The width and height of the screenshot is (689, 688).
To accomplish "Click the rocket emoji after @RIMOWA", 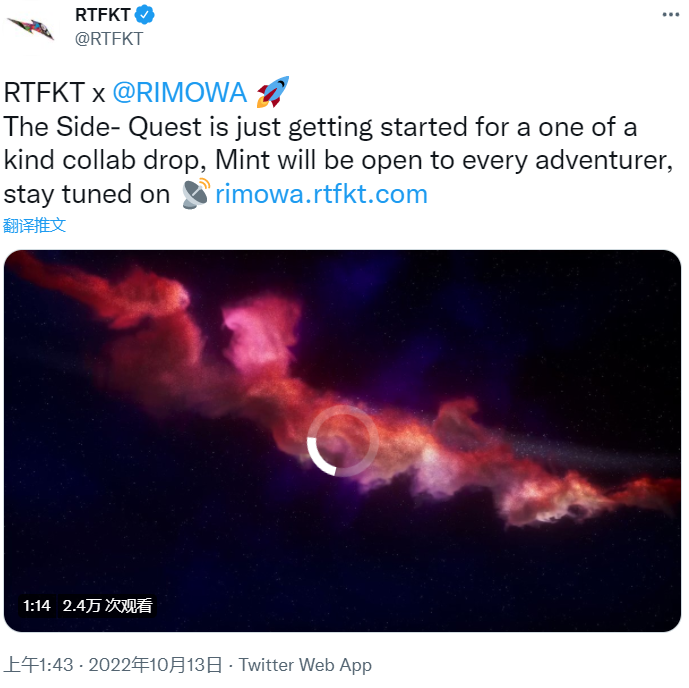I will (272, 92).
